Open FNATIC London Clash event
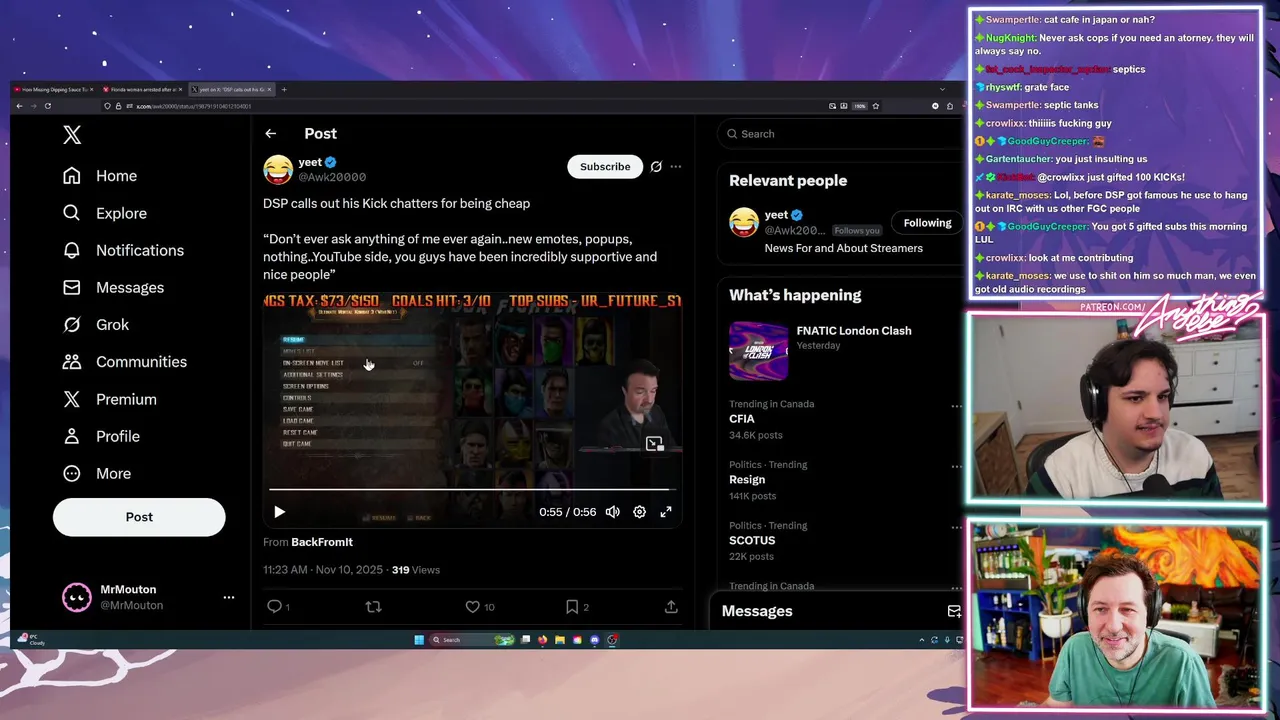This screenshot has height=720, width=1280. click(854, 331)
